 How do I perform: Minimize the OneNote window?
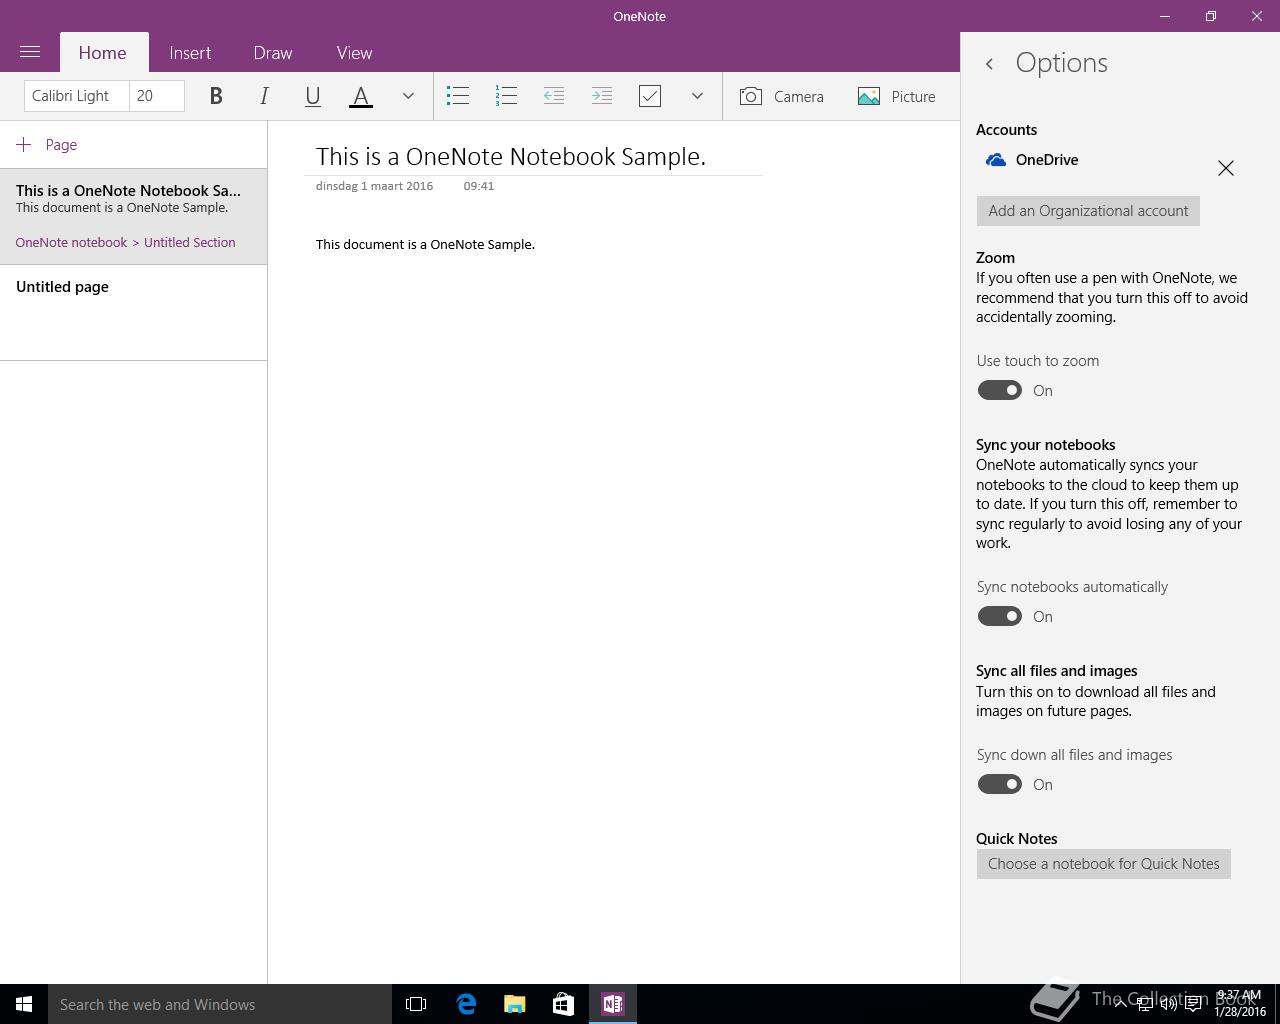pyautogui.click(x=1165, y=16)
